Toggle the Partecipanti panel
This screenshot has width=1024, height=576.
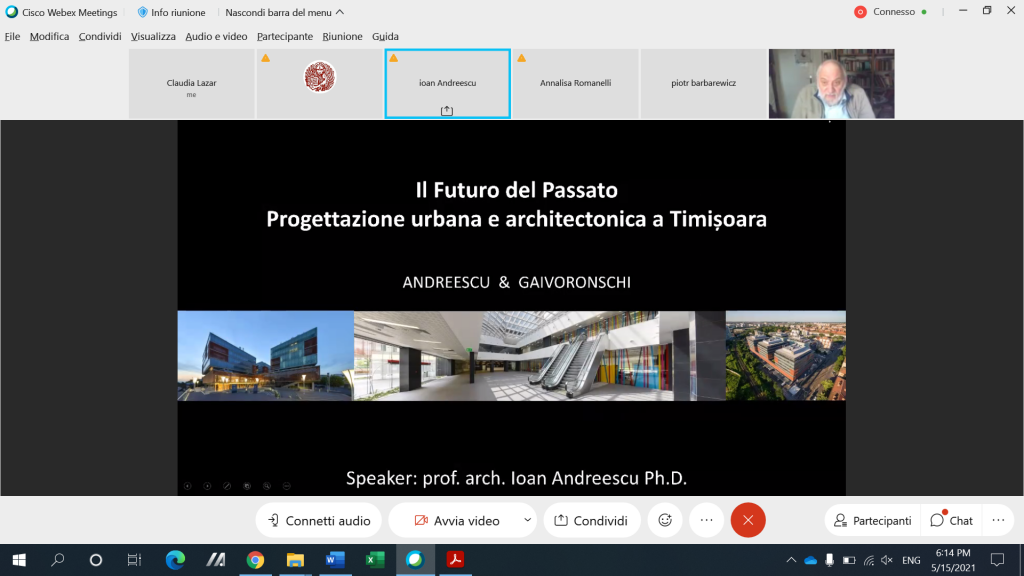872,520
